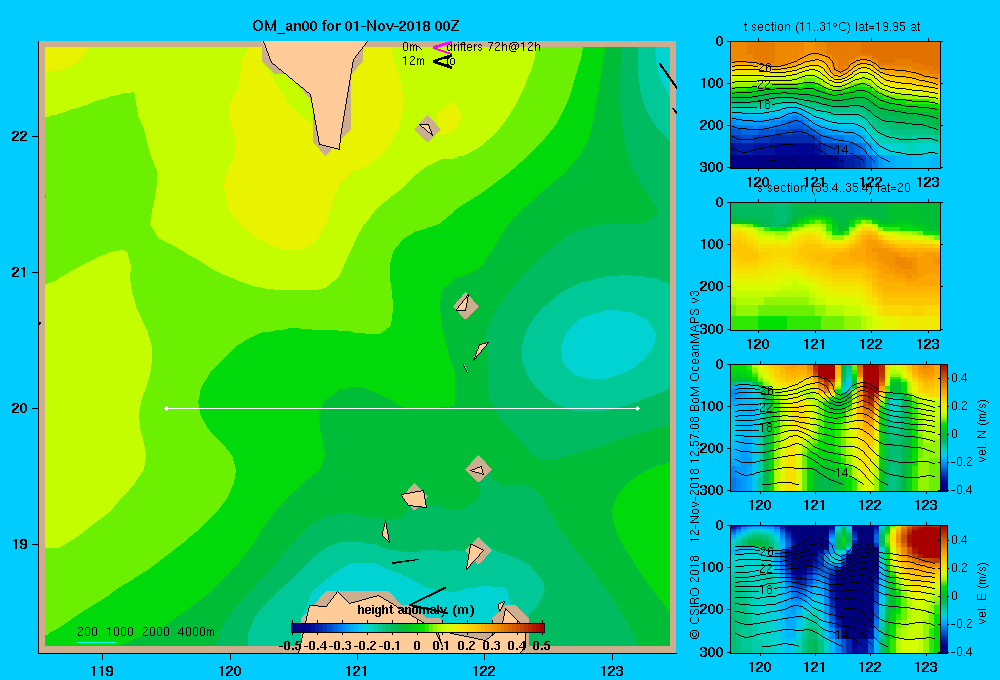Image resolution: width=1000 pixels, height=680 pixels.
Task: Click the 'vel. E (m/s)' axis label
Action: coord(982,592)
